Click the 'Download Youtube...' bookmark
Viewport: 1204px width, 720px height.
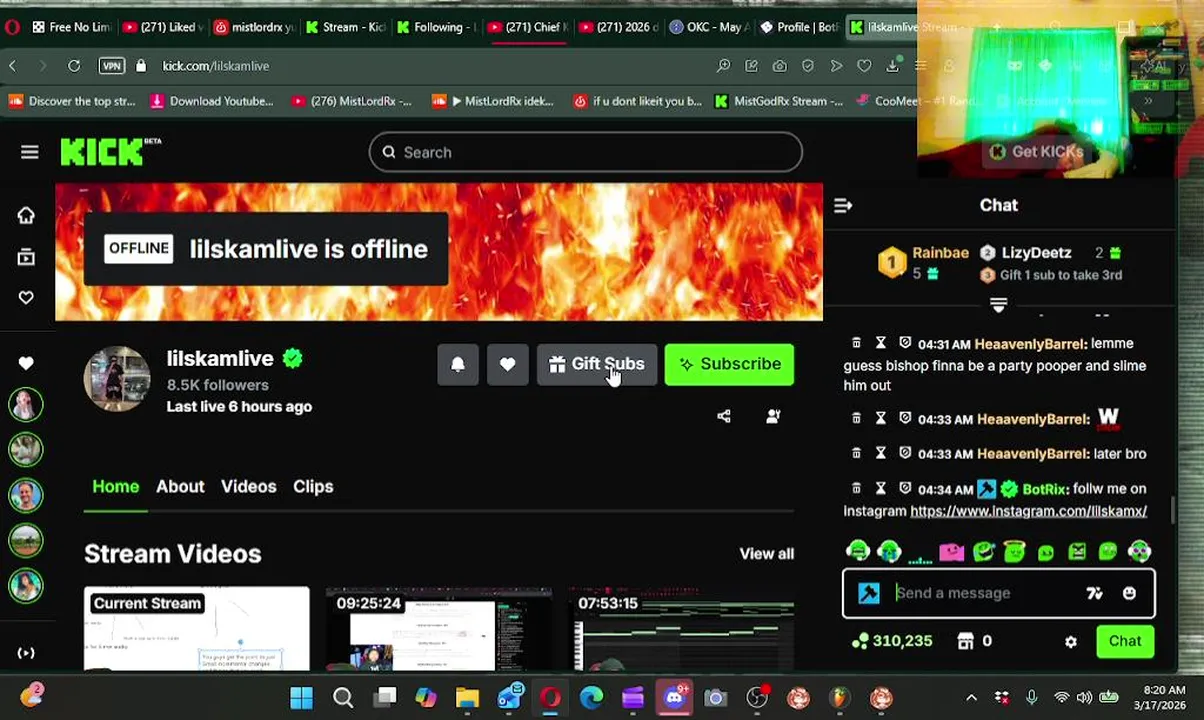(x=211, y=101)
